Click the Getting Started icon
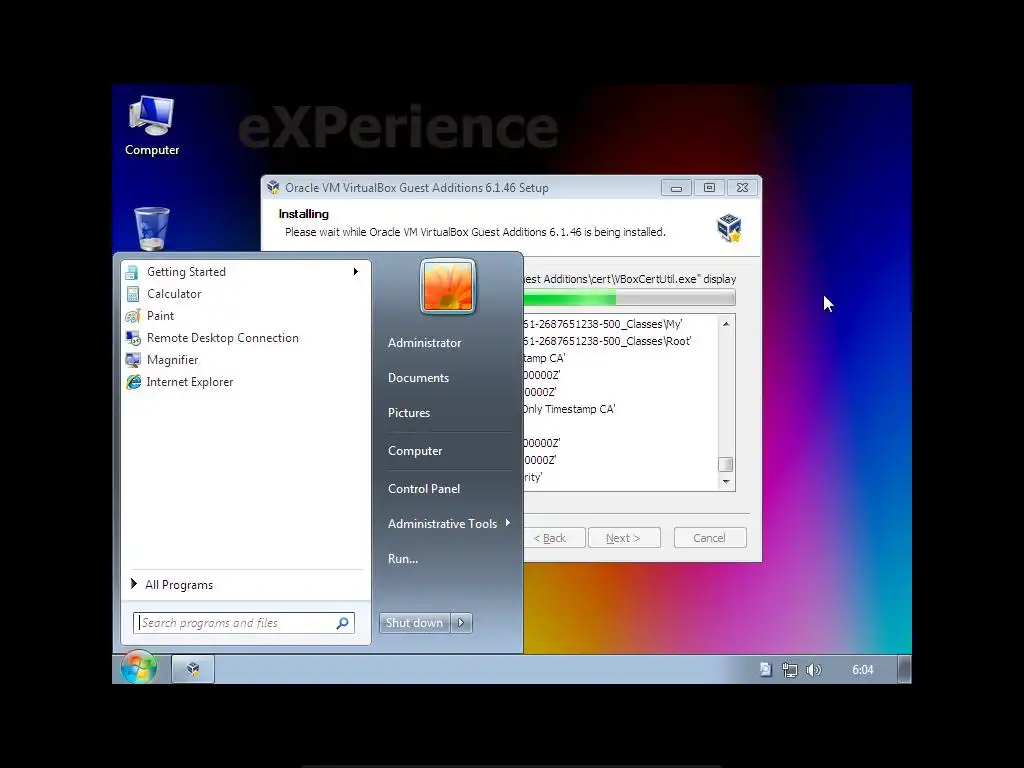 pos(133,272)
